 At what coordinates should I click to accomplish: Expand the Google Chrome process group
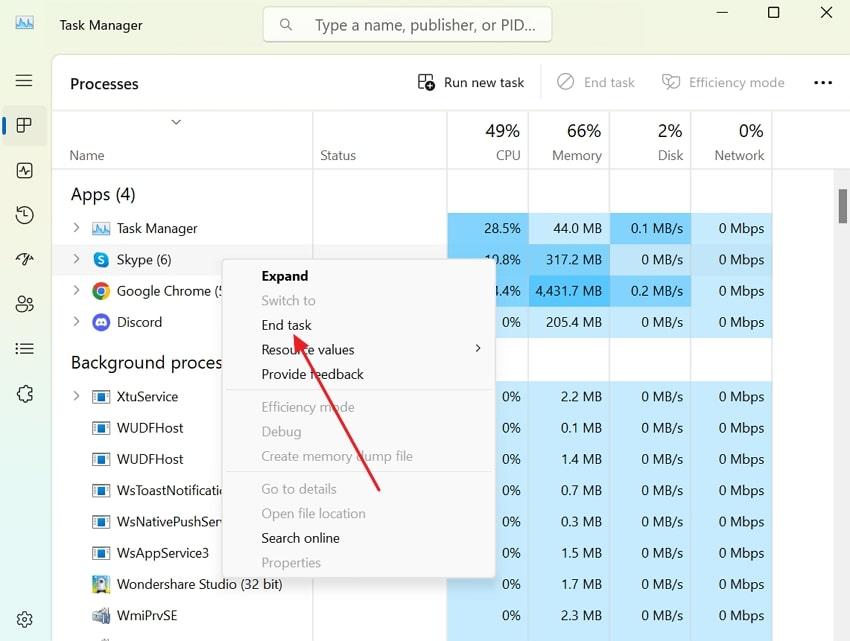tap(76, 291)
